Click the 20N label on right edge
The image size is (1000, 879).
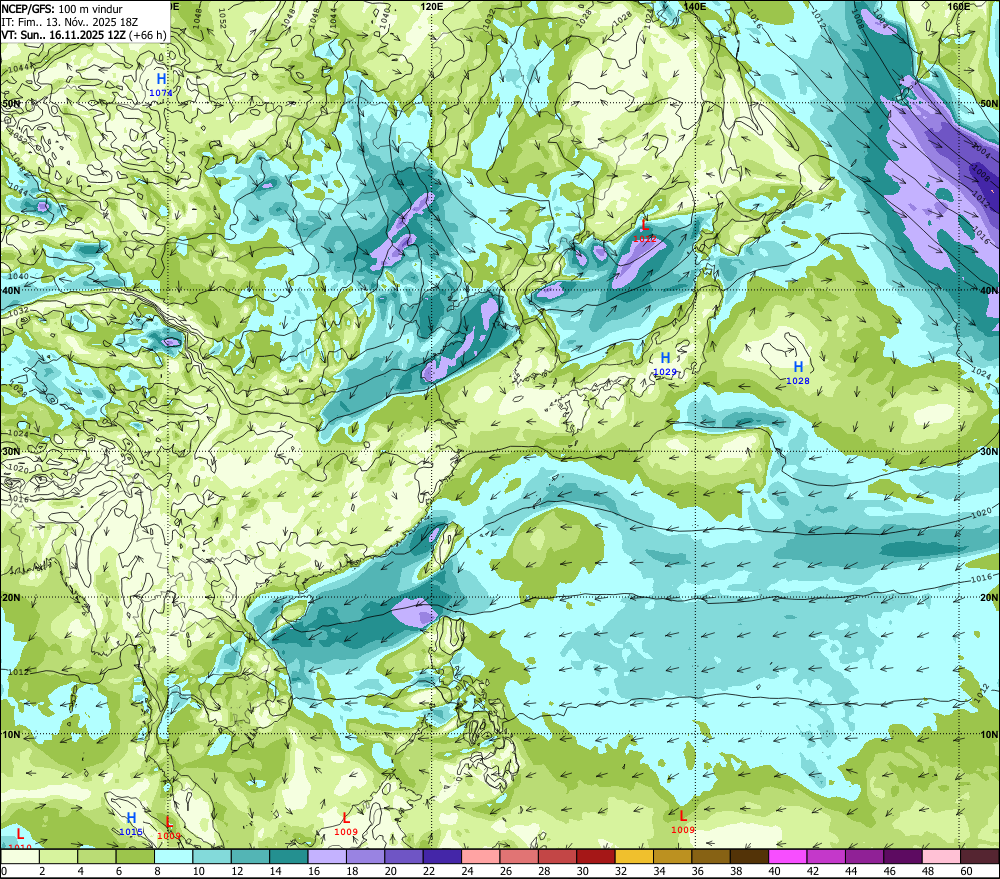click(989, 598)
